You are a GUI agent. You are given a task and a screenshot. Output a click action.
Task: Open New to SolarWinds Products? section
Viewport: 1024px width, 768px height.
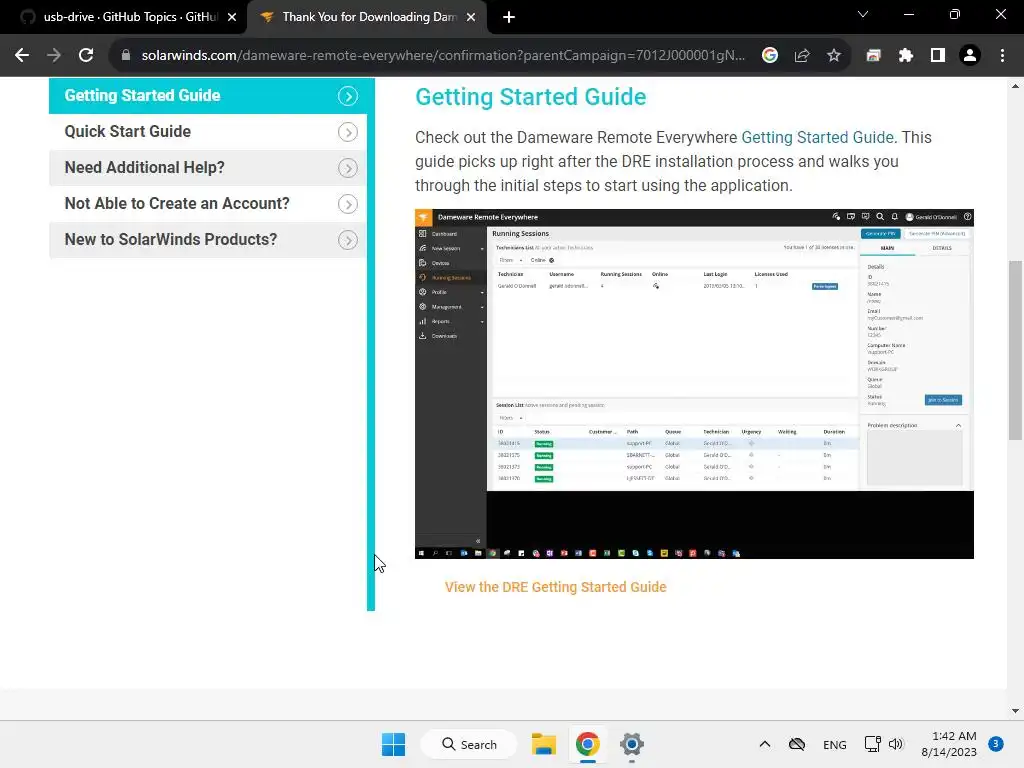point(208,240)
